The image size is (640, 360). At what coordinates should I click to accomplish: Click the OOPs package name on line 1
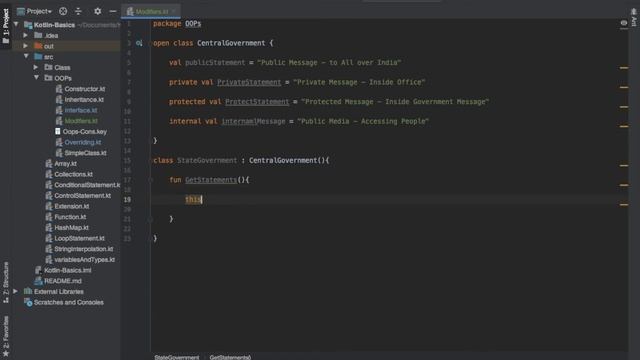pyautogui.click(x=193, y=23)
